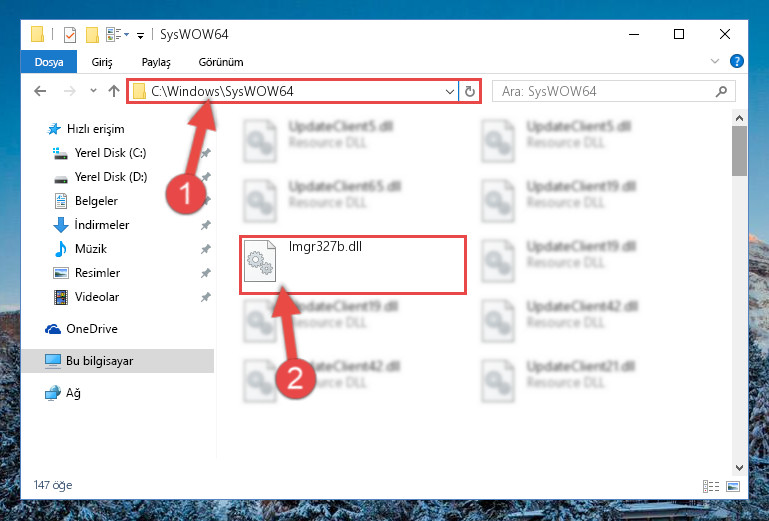Click the pin icon next to İndirmeler

205,225
